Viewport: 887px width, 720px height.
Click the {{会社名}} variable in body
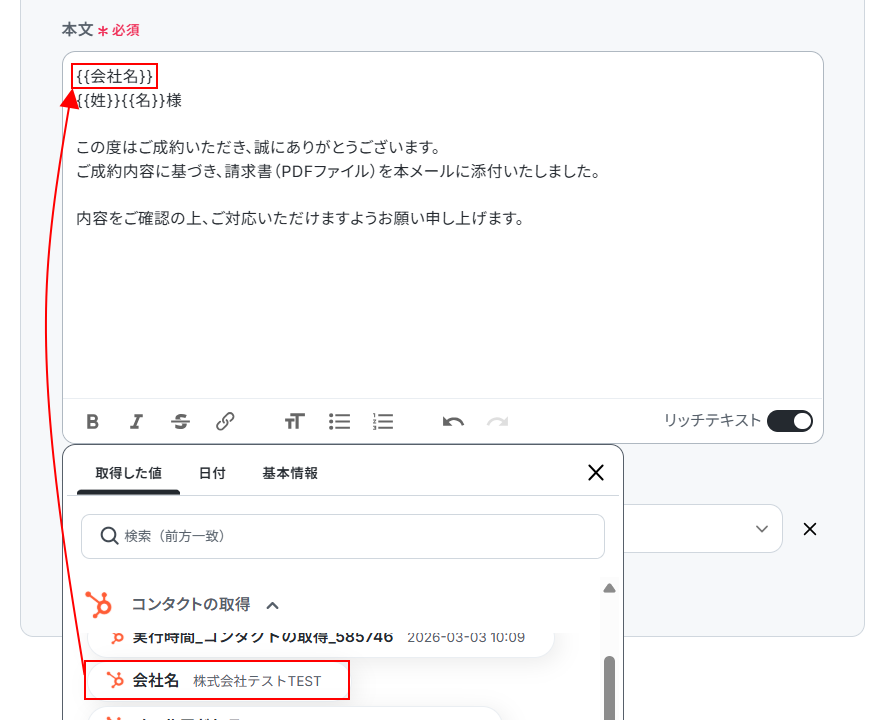pyautogui.click(x=114, y=76)
